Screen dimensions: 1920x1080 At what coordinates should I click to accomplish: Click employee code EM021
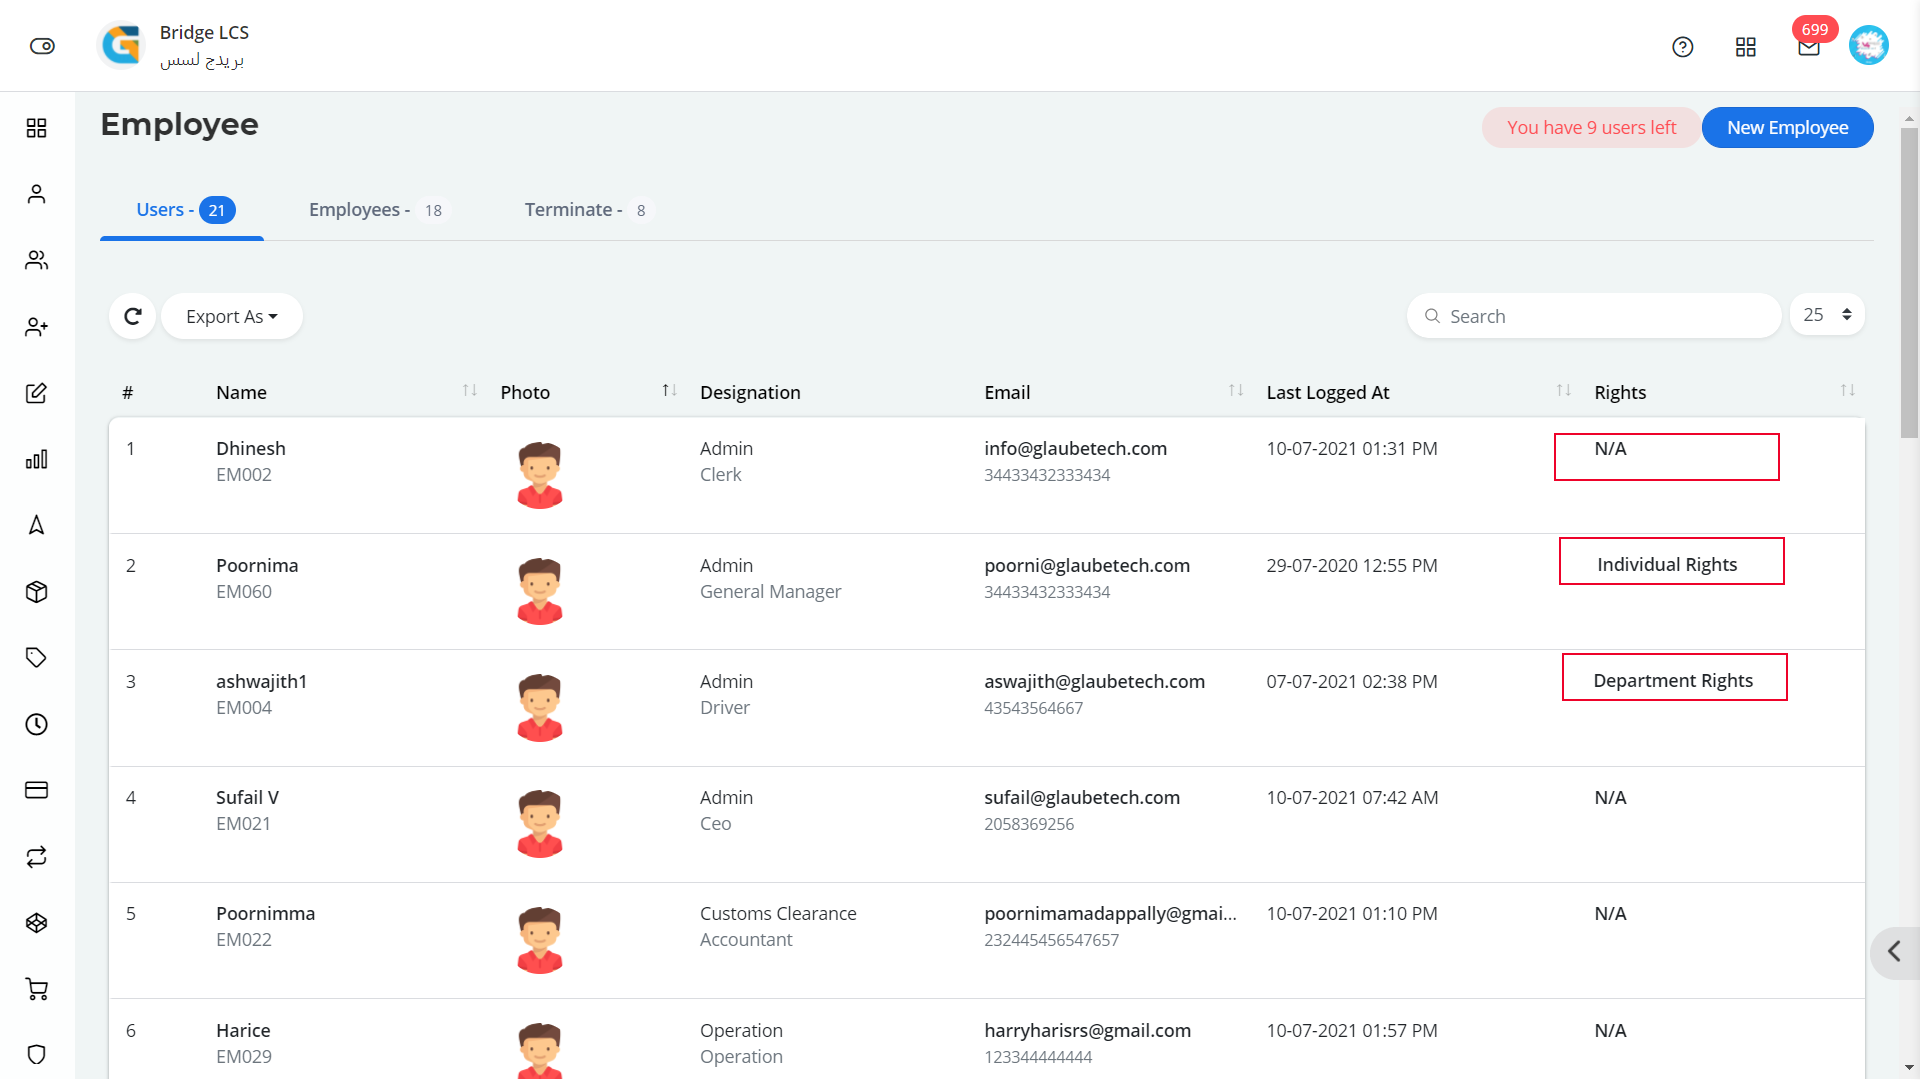coord(243,824)
